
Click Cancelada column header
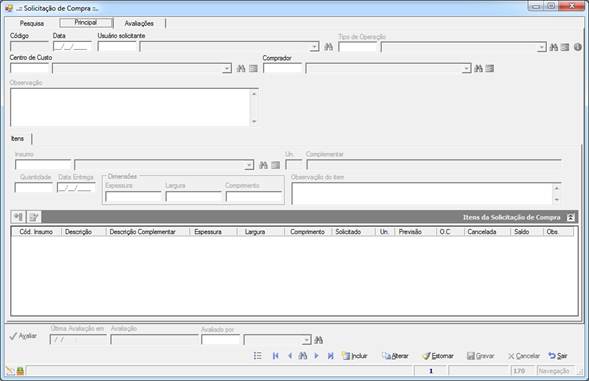click(486, 232)
